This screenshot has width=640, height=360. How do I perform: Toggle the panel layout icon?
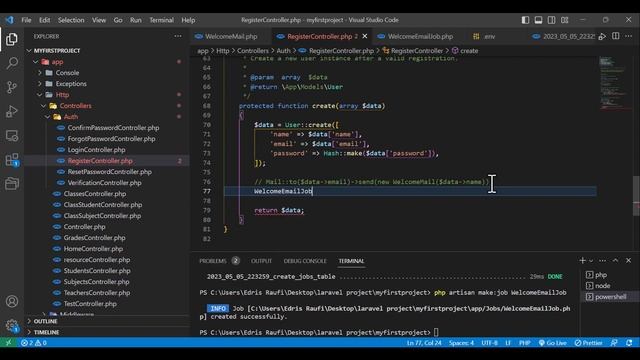pyautogui.click(x=538, y=20)
